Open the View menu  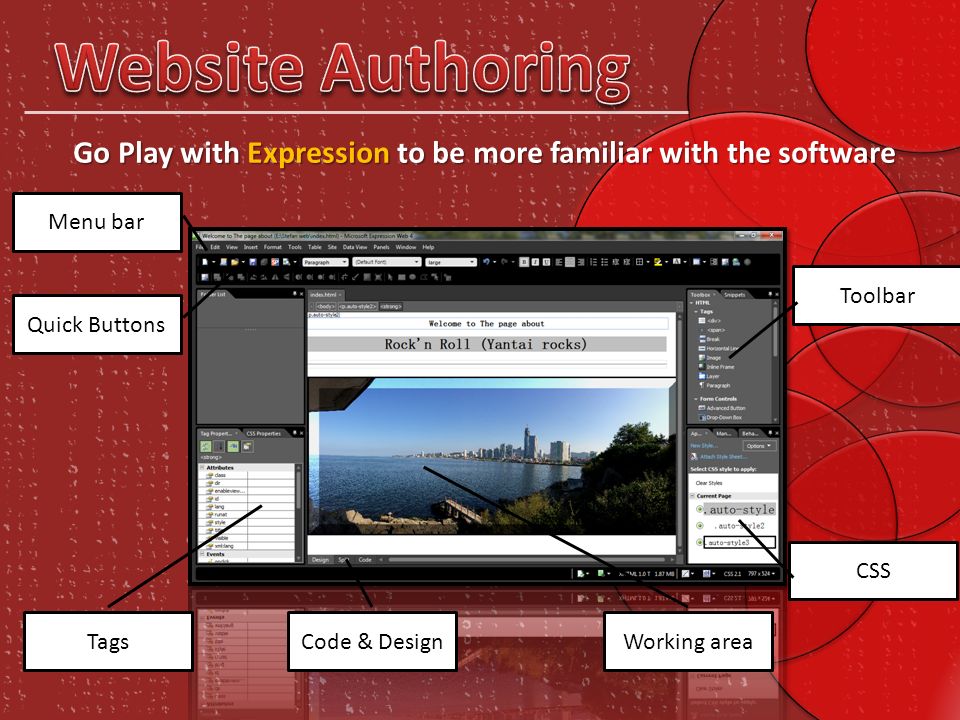click(231, 247)
